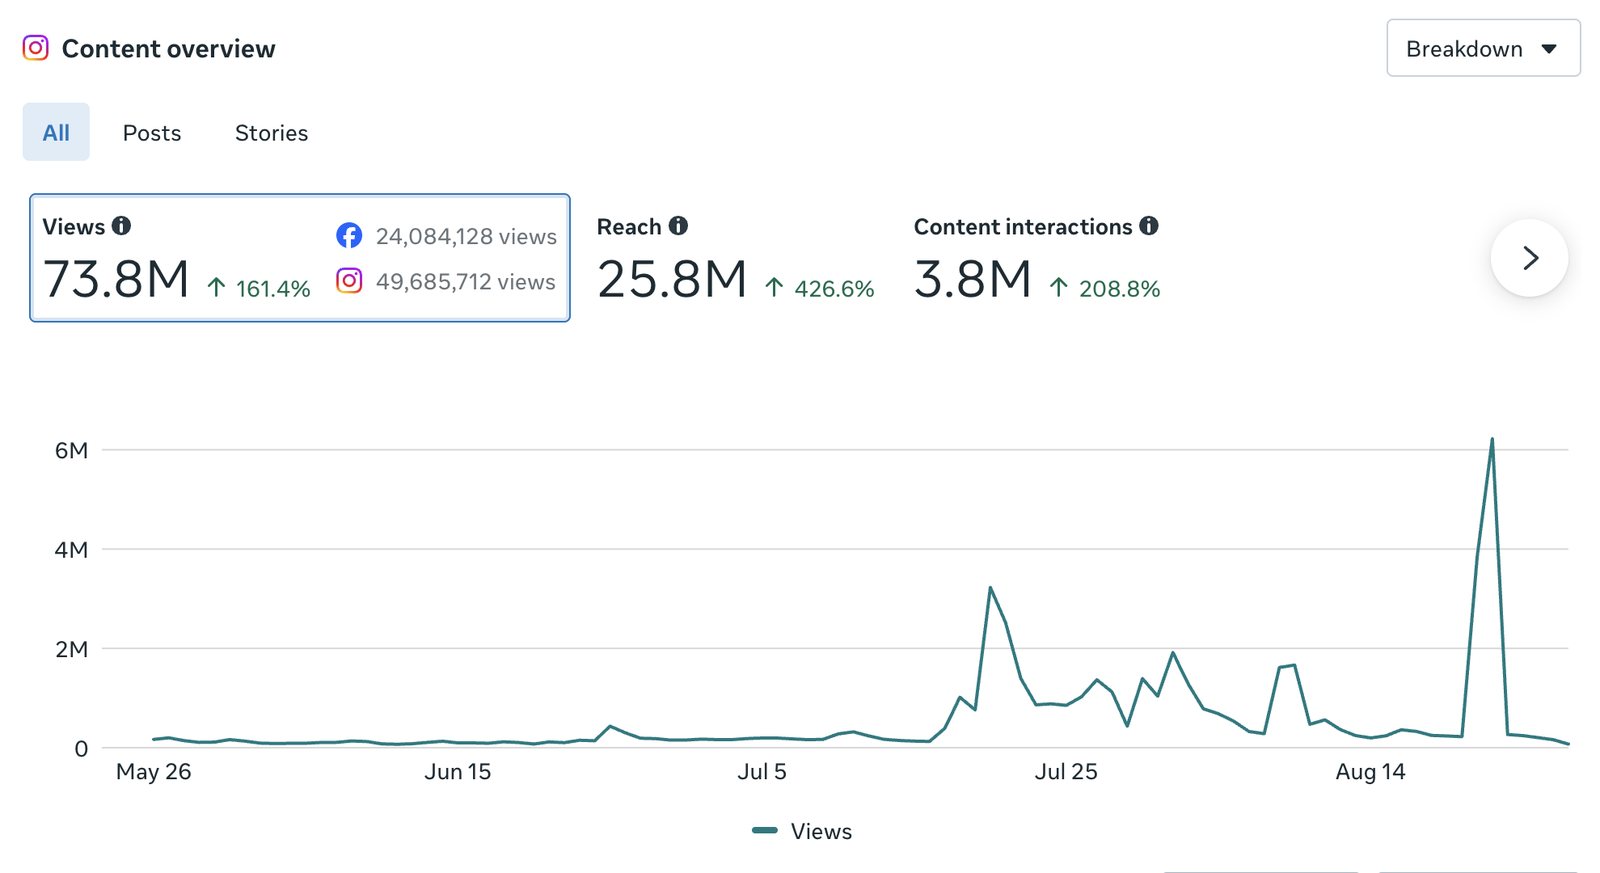Viewport: 1600px width, 873px height.
Task: Toggle the Views series in the chart legend
Action: (802, 831)
